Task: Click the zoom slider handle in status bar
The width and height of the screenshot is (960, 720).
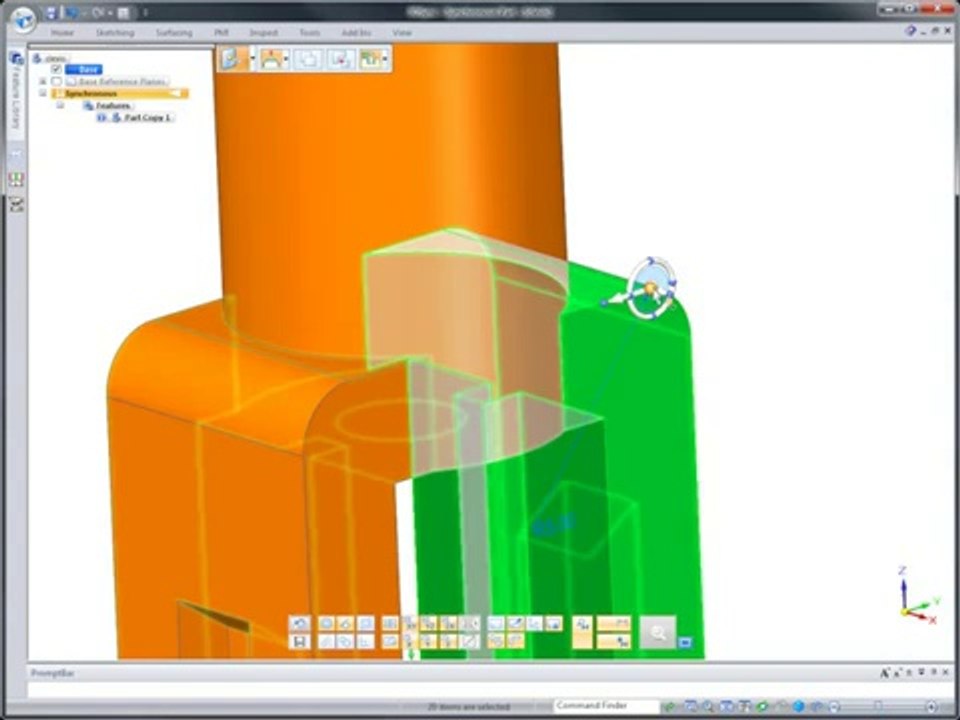Action: 877,707
